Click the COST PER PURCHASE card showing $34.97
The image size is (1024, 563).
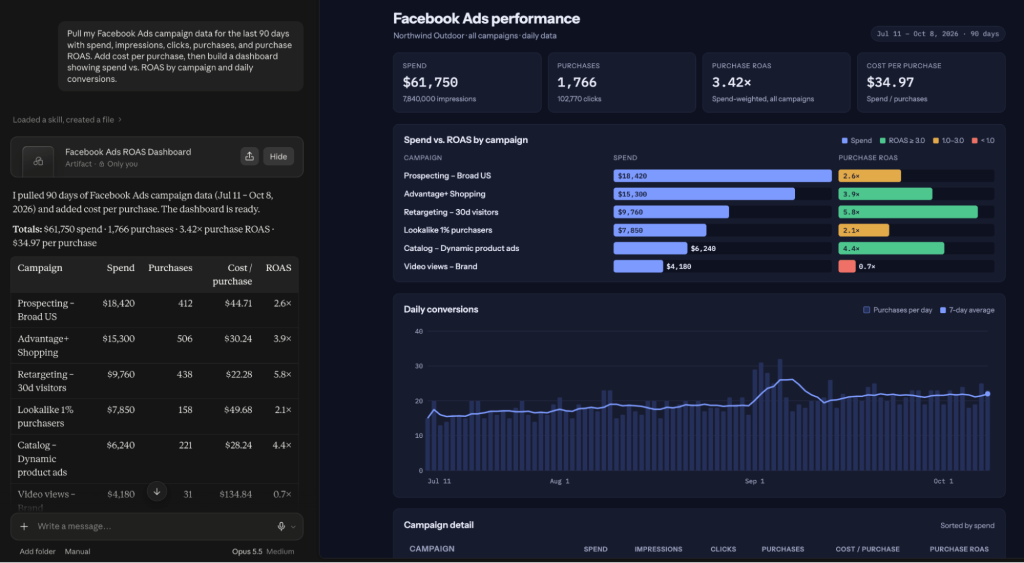coord(931,82)
